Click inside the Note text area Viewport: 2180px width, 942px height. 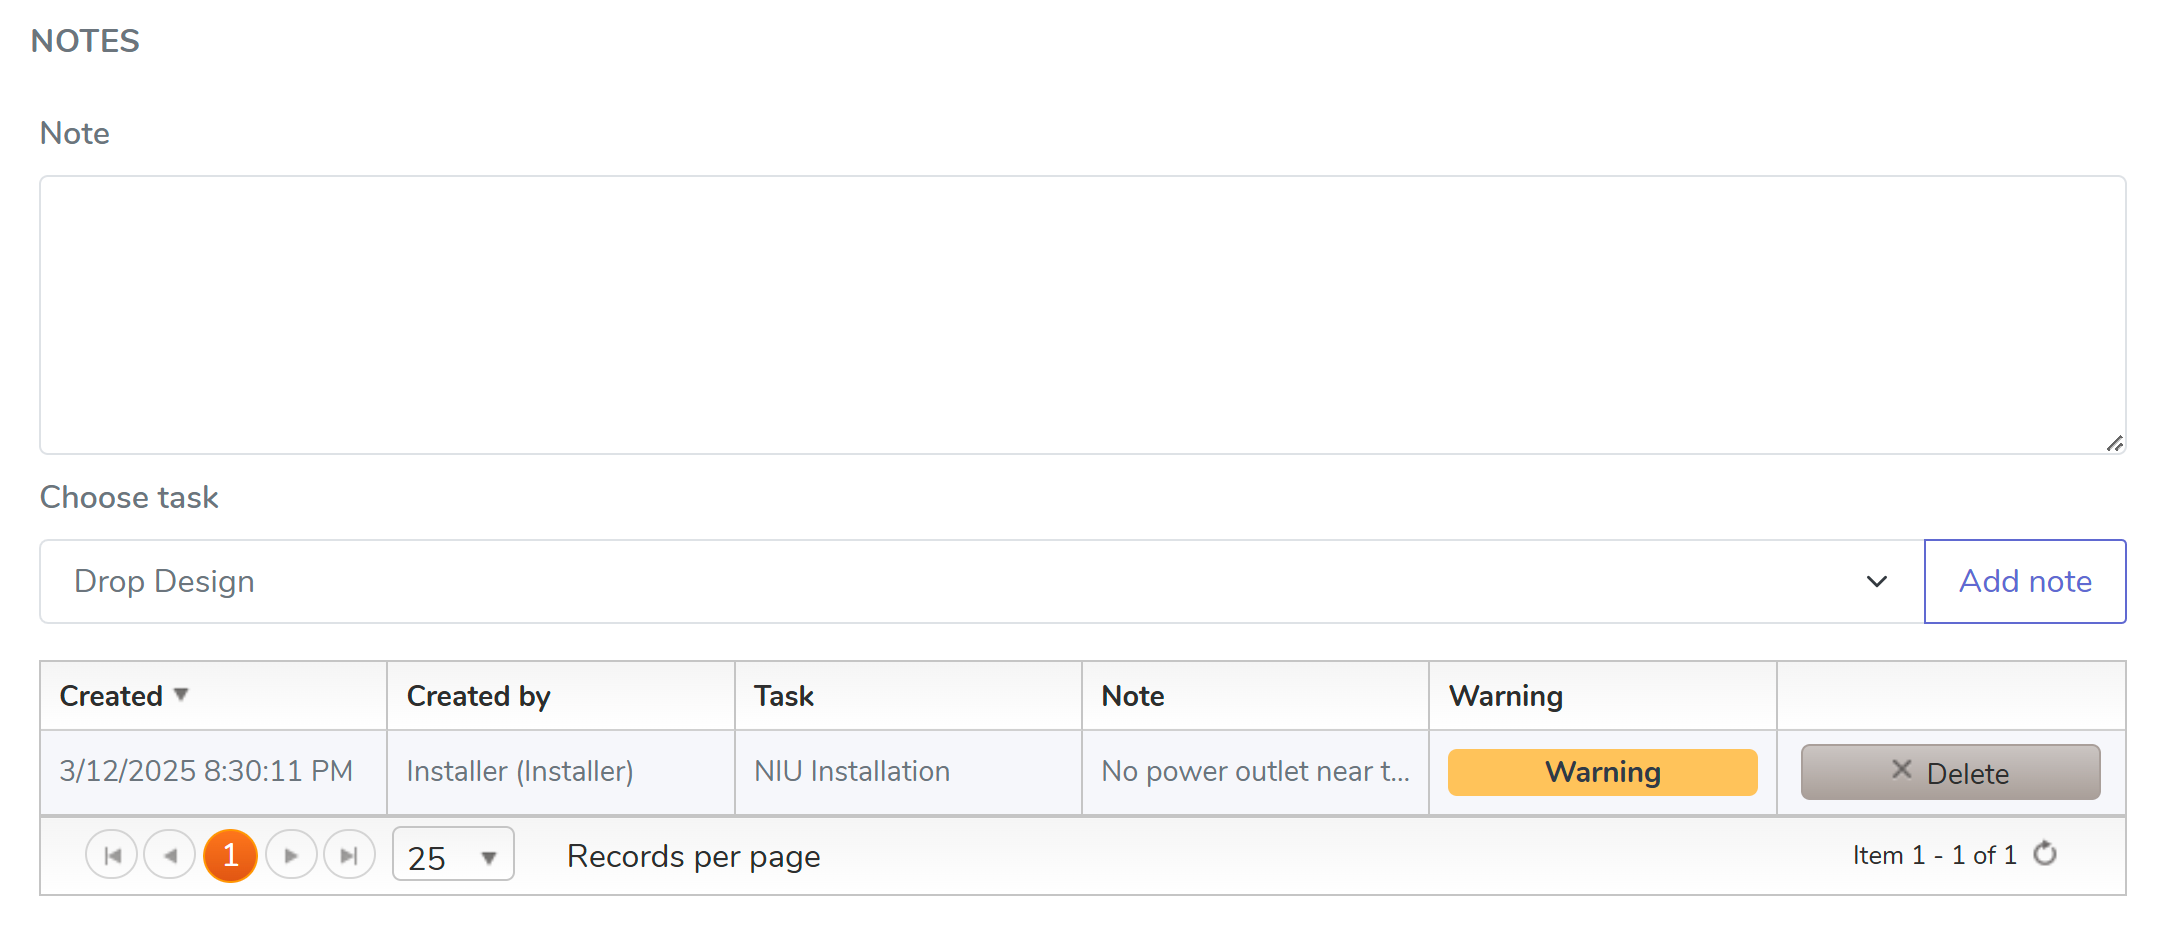1082,315
